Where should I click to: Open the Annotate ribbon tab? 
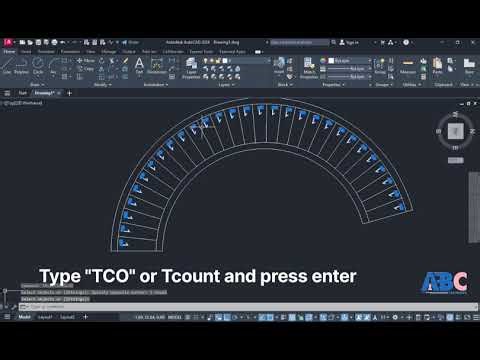(x=46, y=52)
